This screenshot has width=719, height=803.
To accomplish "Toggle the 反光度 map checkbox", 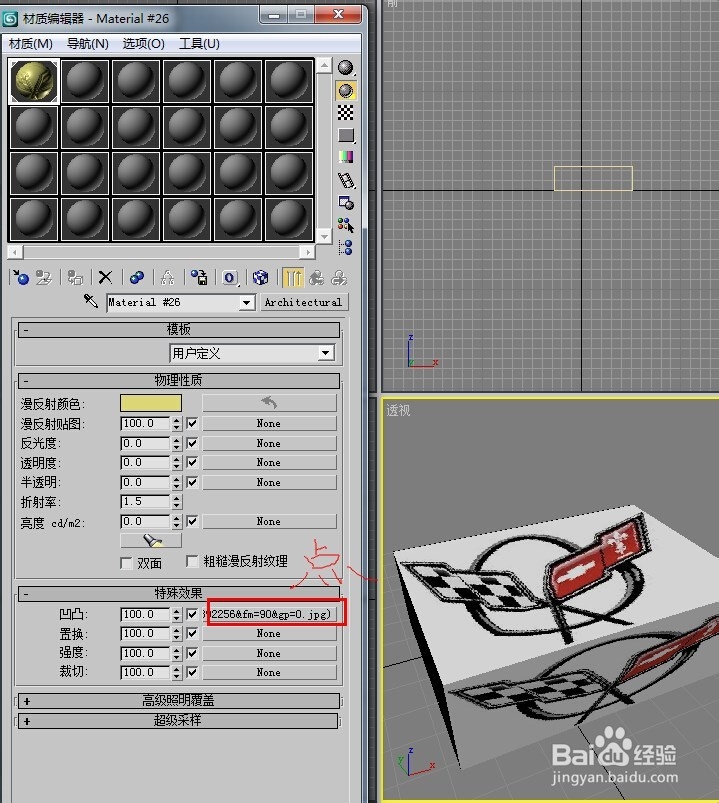I will click(x=192, y=443).
